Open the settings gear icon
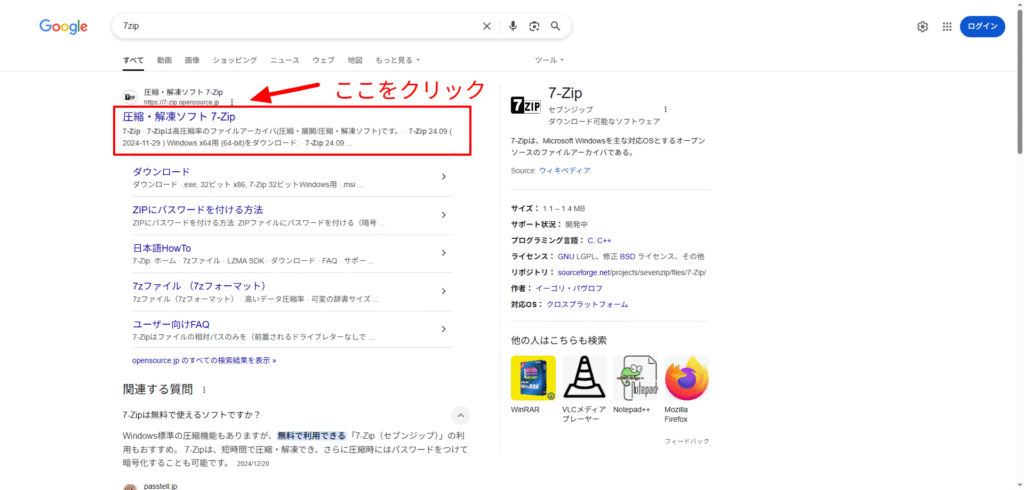 tap(922, 26)
